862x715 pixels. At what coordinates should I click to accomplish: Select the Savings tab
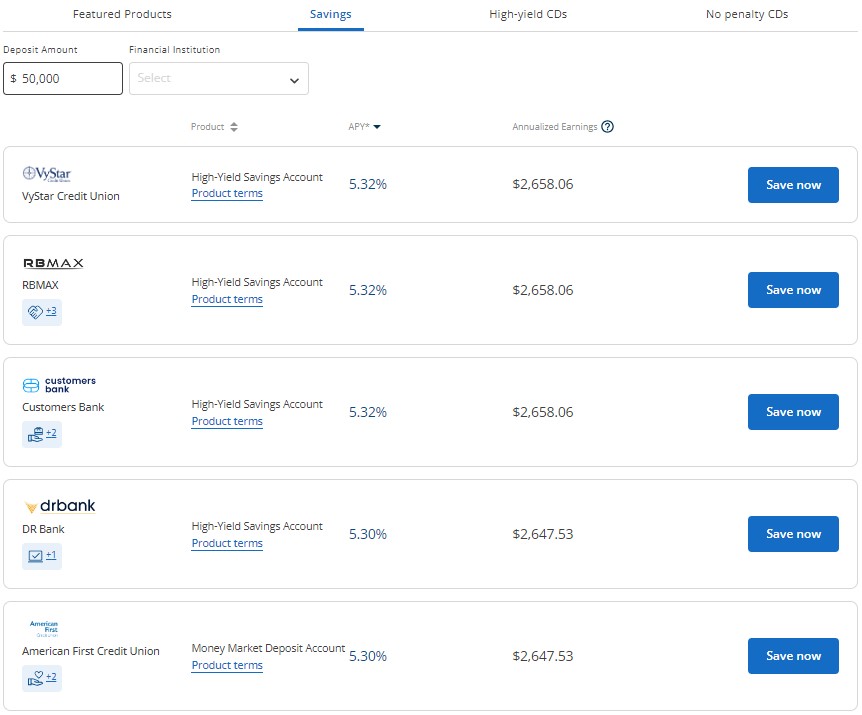330,14
